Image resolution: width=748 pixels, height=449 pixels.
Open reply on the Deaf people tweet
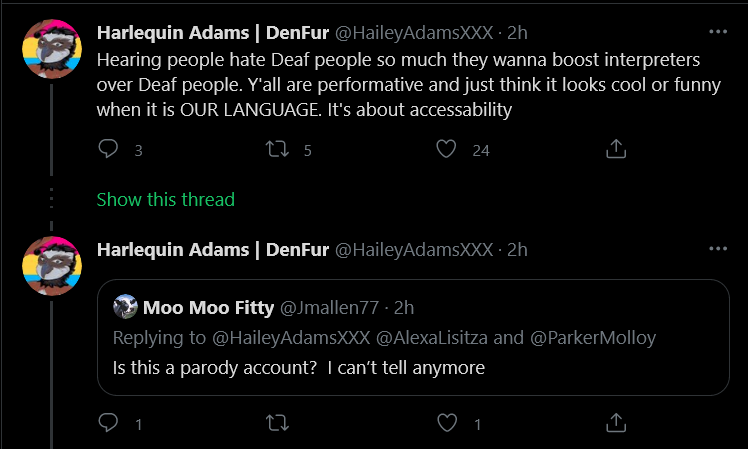pyautogui.click(x=108, y=149)
